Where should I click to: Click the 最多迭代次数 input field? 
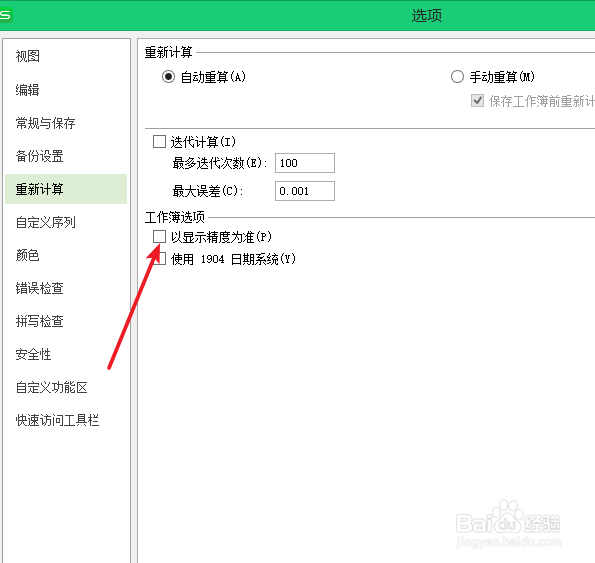305,163
